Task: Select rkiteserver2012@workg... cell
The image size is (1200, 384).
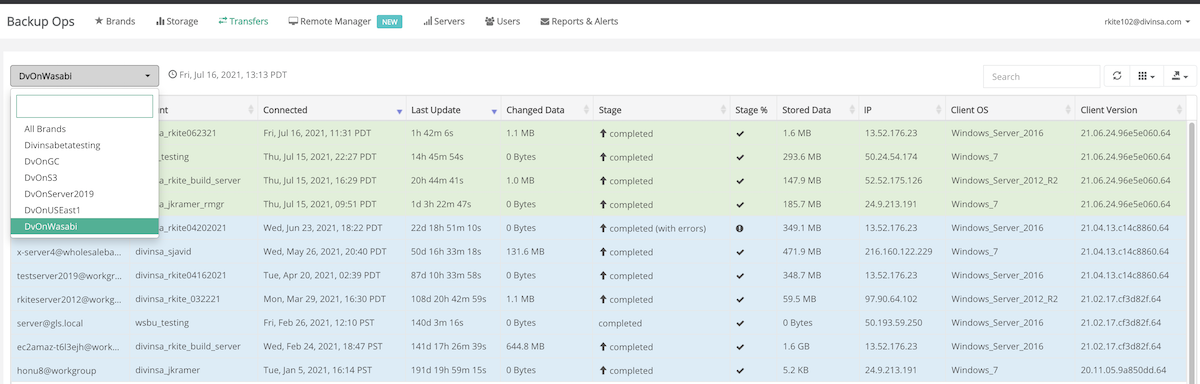Action: 68,300
